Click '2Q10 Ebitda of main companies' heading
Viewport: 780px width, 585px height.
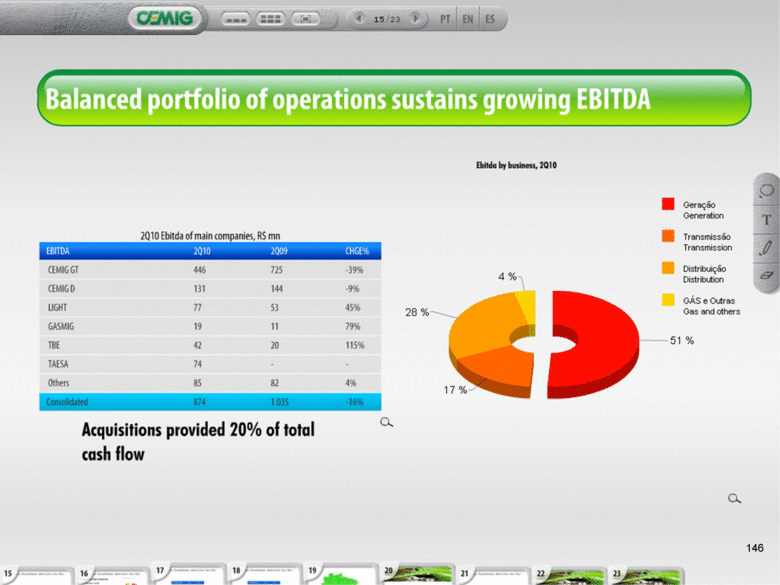pyautogui.click(x=210, y=236)
